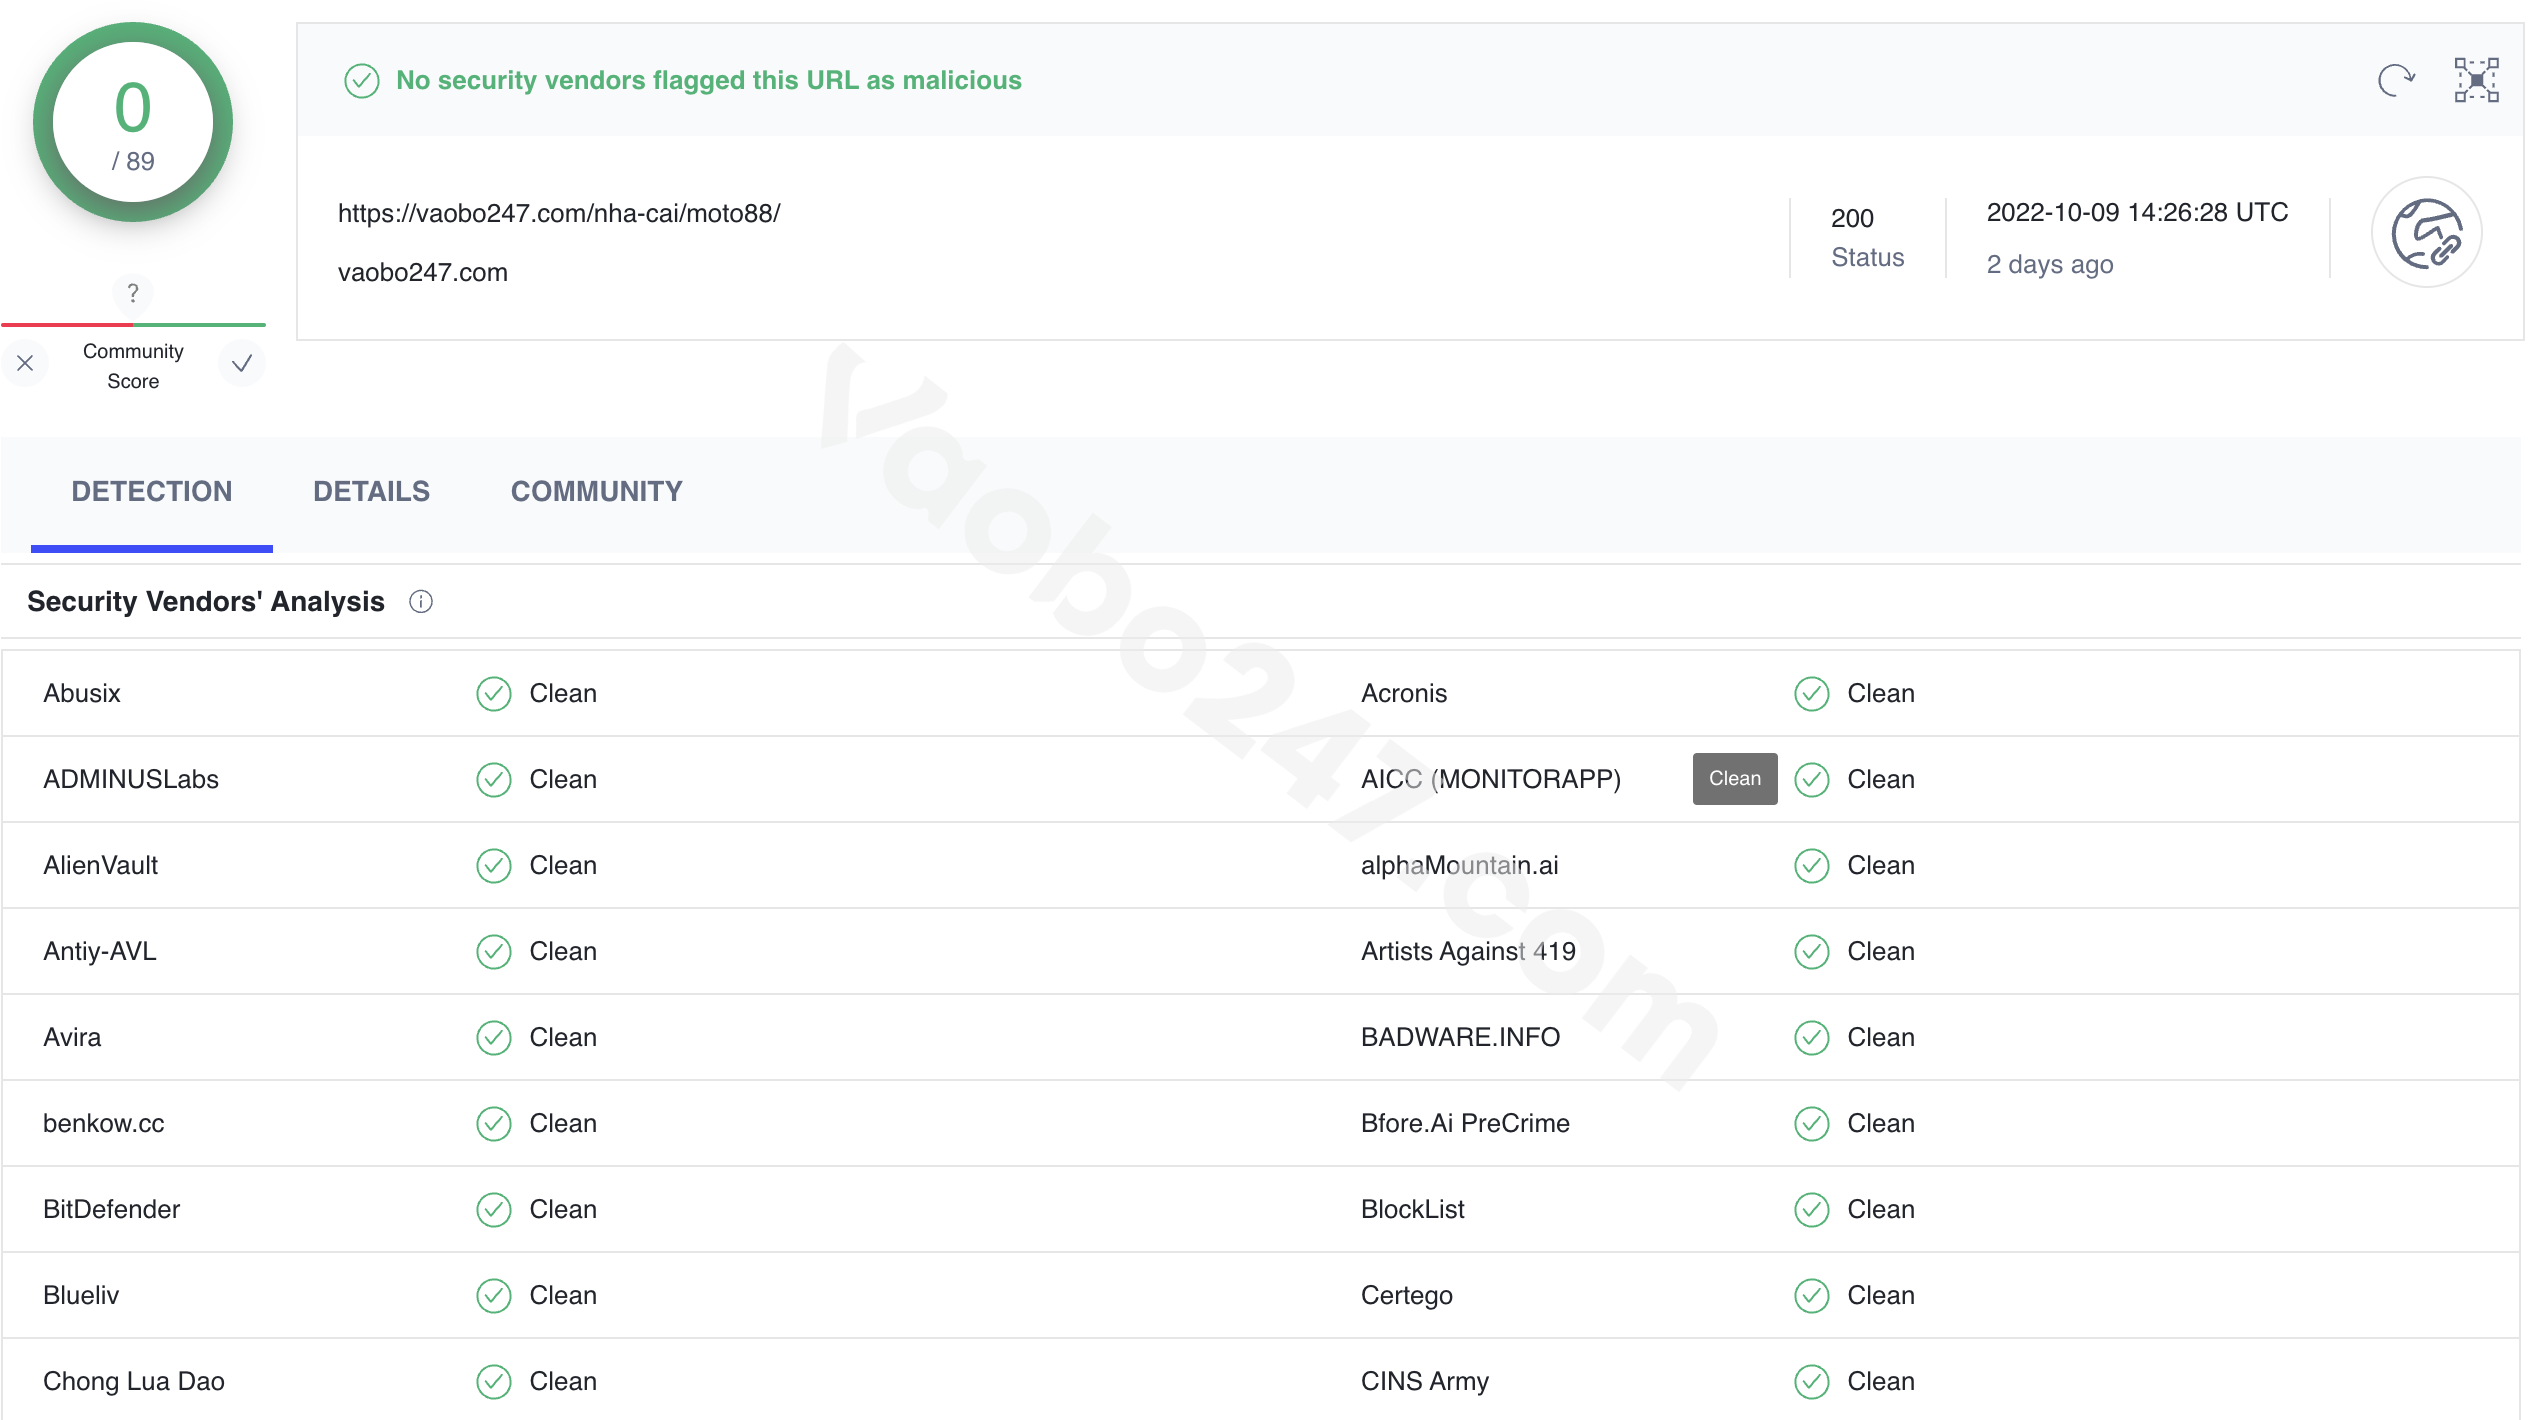Screen dimensions: 2530x1420
Task: Click check icon for ADMINUSLabs
Action: pos(493,780)
